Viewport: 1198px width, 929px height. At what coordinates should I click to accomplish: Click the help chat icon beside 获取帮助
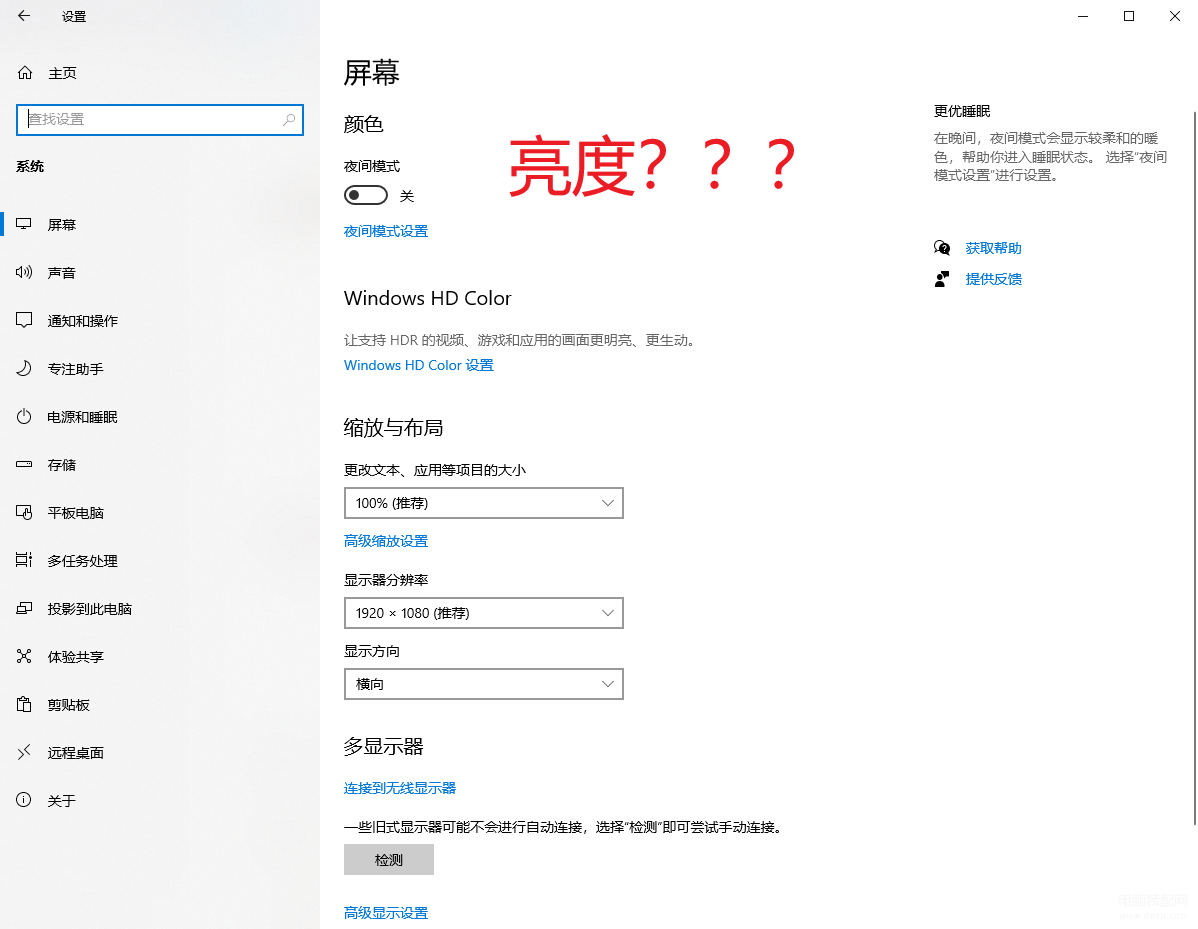tap(942, 248)
